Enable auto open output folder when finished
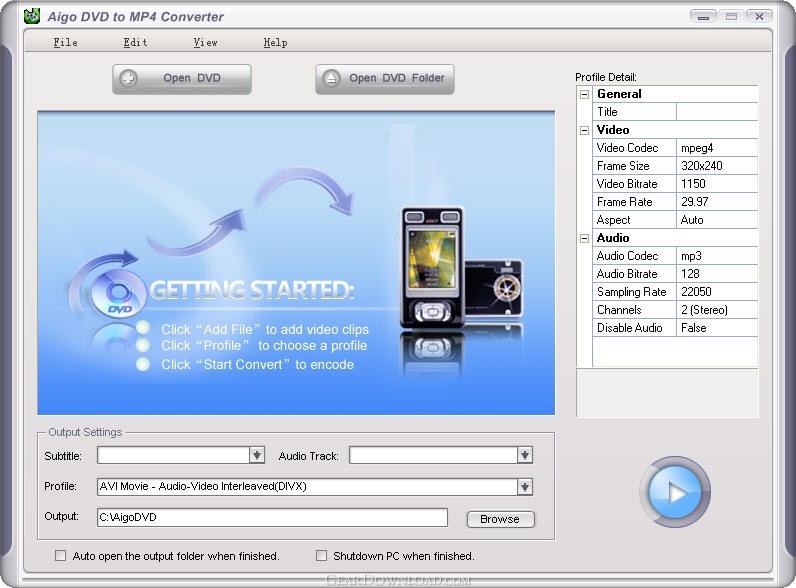Viewport: 796px width, 588px height. pyautogui.click(x=61, y=556)
